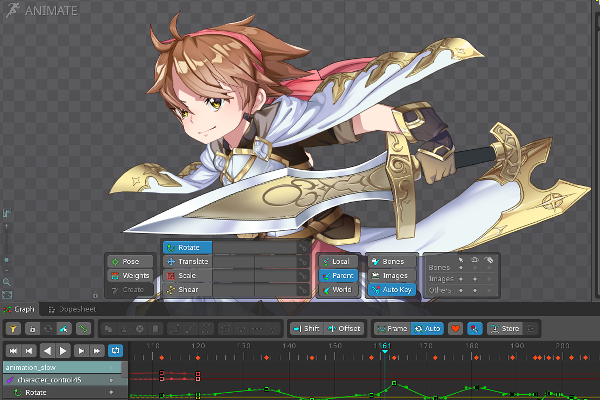Click the Shear row link icon
Screen dimensions: 600x400
[x=303, y=290]
